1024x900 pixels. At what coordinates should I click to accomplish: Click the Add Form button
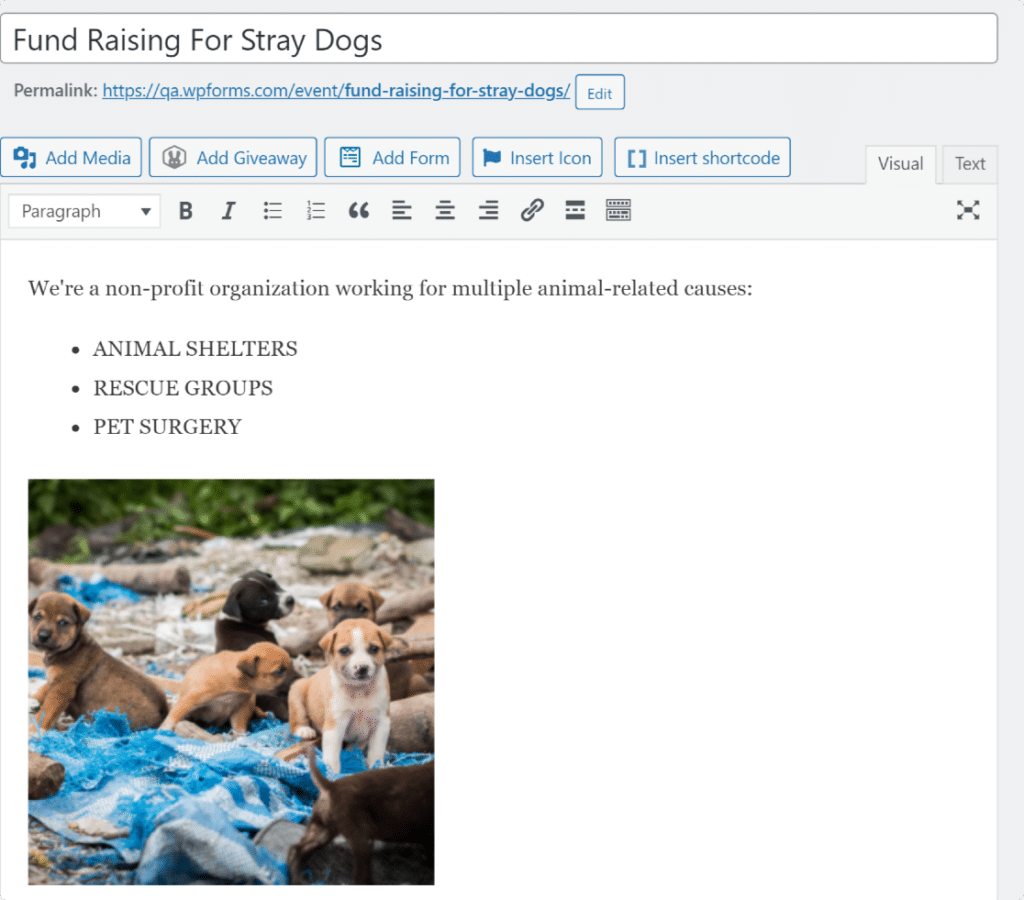click(x=392, y=157)
